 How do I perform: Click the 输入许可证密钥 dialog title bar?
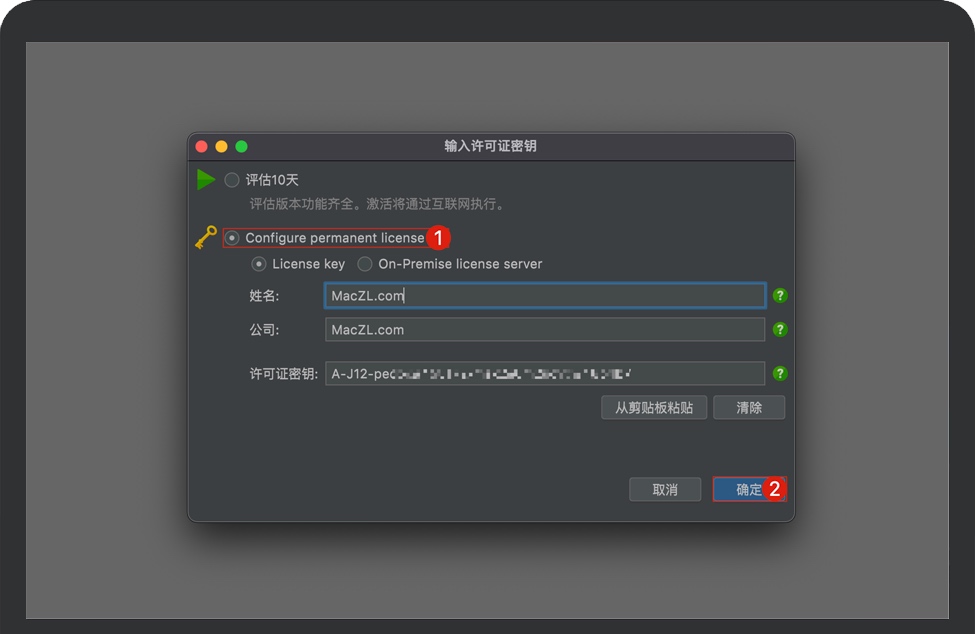click(491, 147)
